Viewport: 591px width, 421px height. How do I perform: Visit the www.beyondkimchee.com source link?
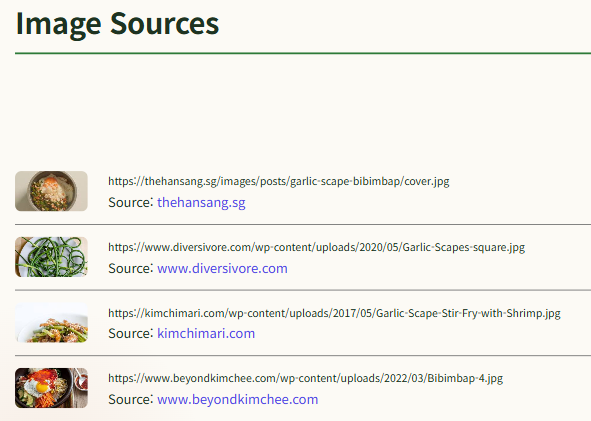click(x=237, y=400)
